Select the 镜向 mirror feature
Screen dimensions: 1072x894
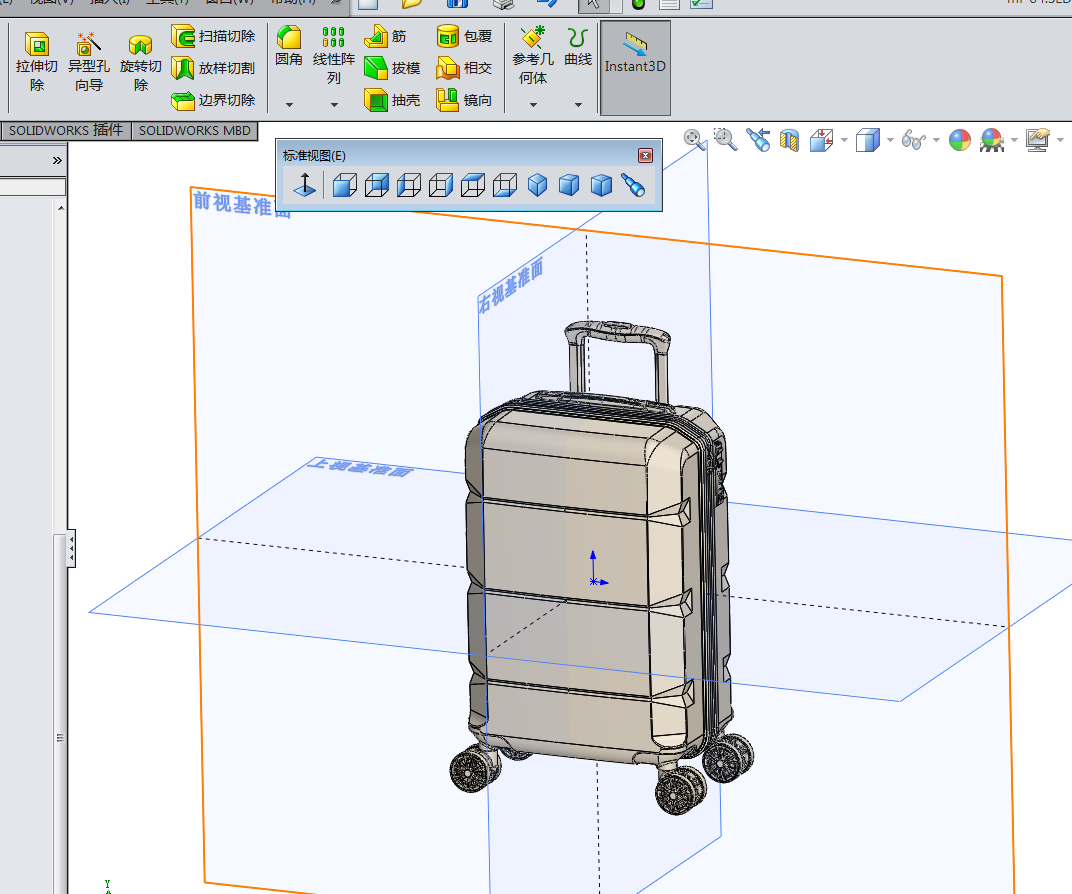click(464, 100)
